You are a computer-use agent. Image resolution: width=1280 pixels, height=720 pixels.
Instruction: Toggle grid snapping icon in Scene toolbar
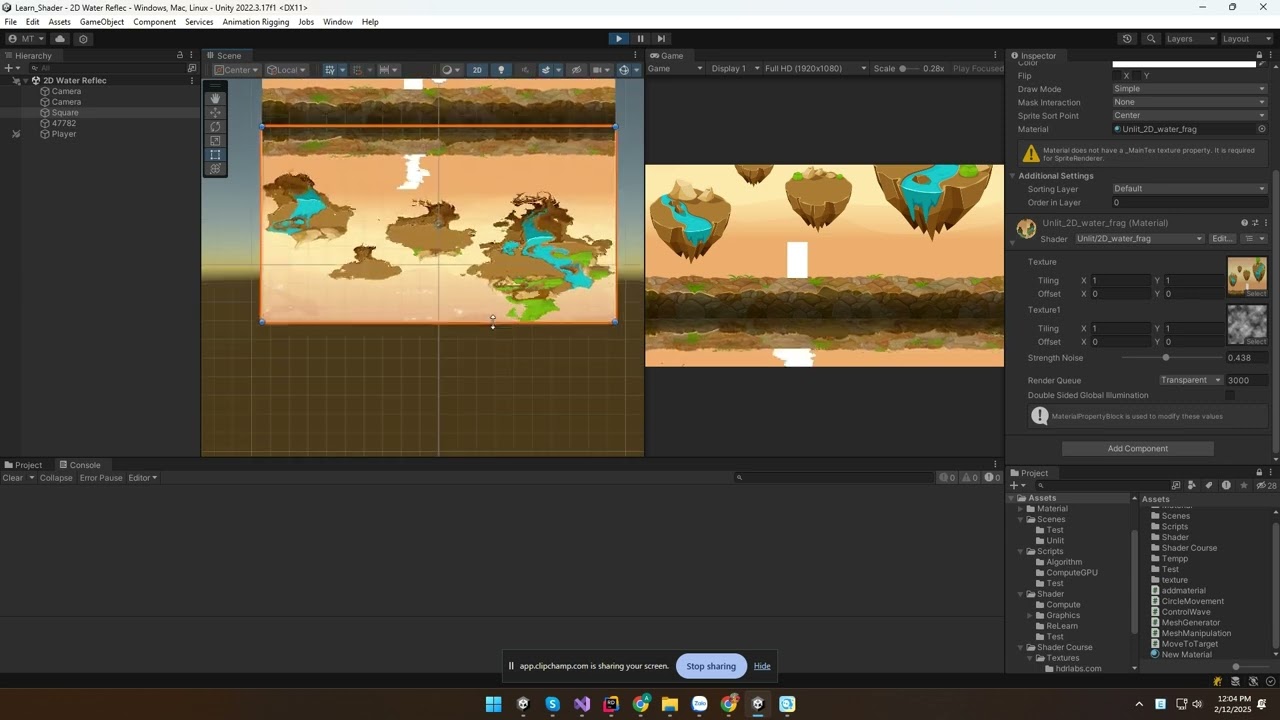[x=358, y=70]
